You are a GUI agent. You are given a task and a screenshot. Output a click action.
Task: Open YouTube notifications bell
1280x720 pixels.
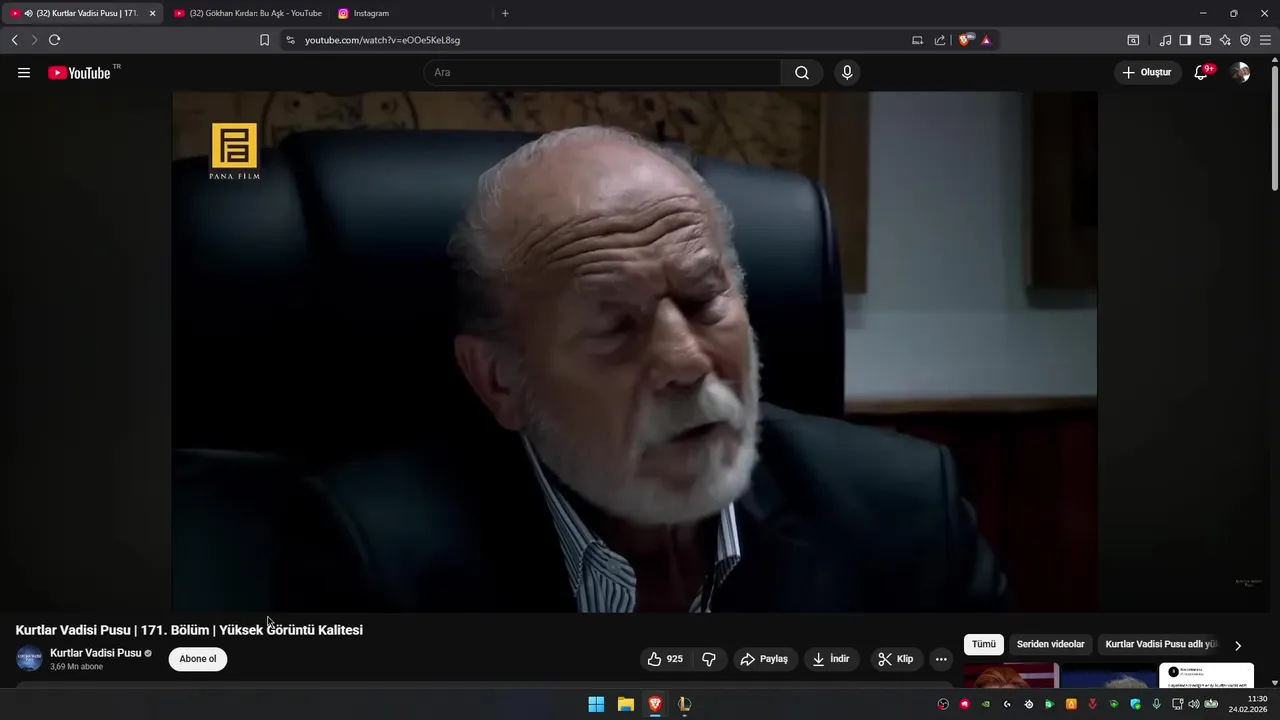1202,72
